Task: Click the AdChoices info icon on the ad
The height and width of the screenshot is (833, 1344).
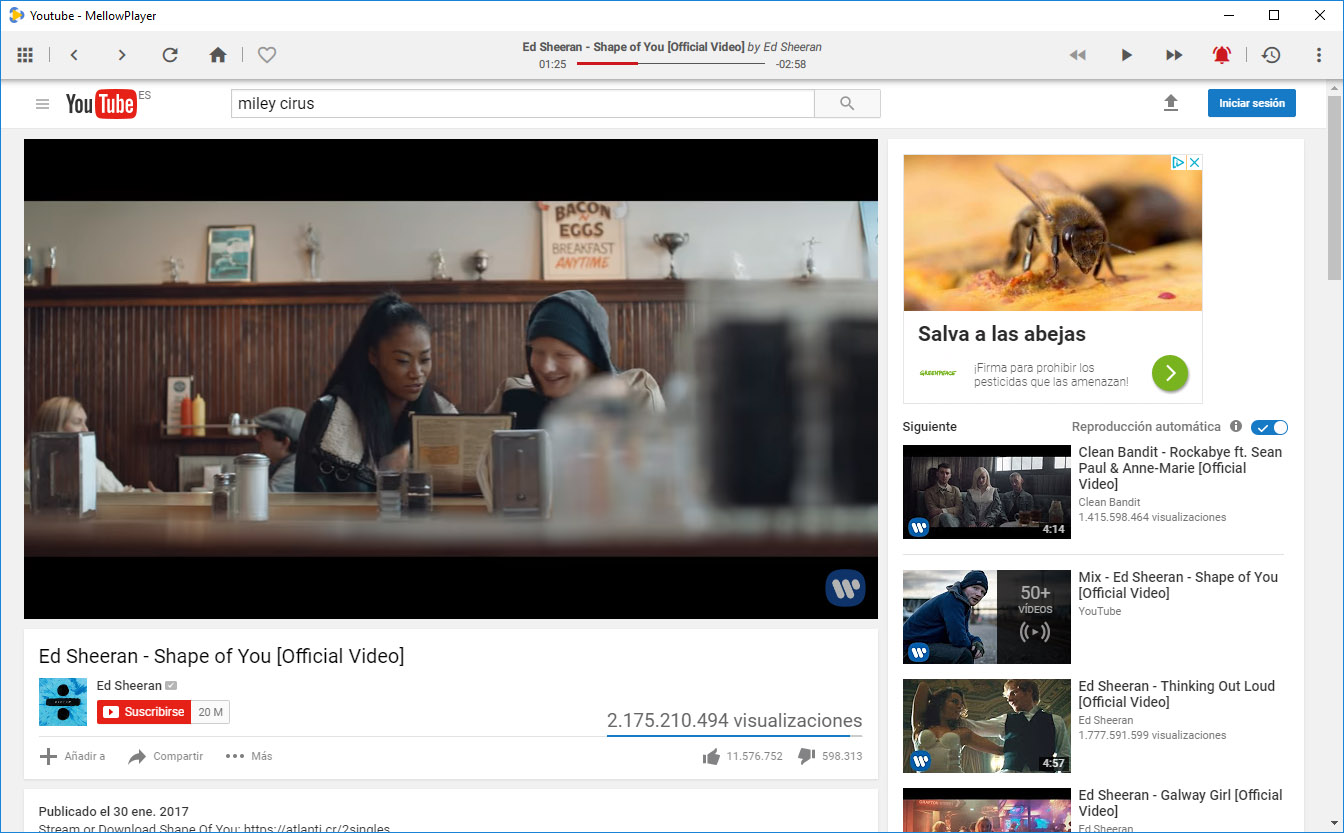Action: [x=1178, y=162]
